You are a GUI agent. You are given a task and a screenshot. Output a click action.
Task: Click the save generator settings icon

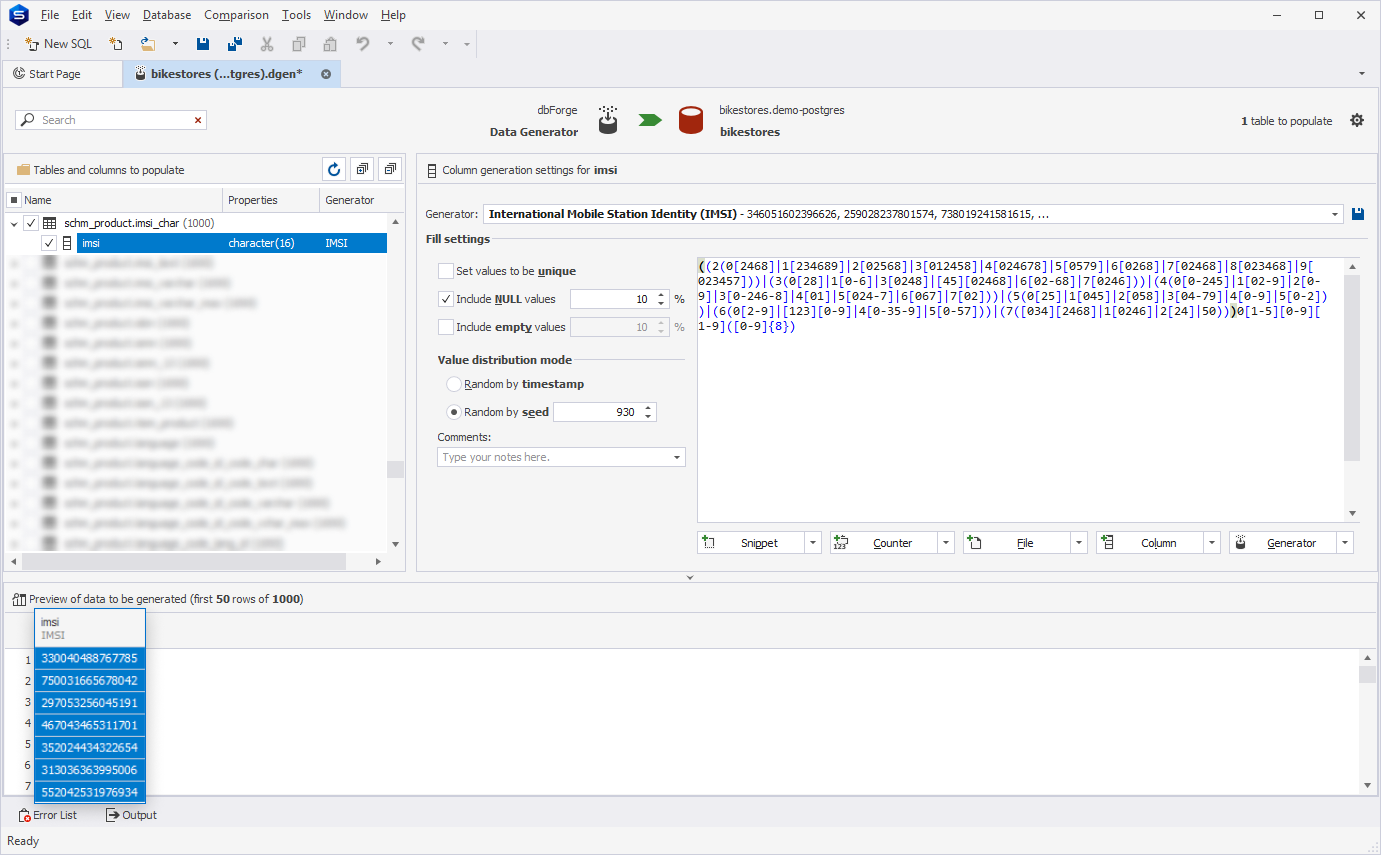(1358, 214)
